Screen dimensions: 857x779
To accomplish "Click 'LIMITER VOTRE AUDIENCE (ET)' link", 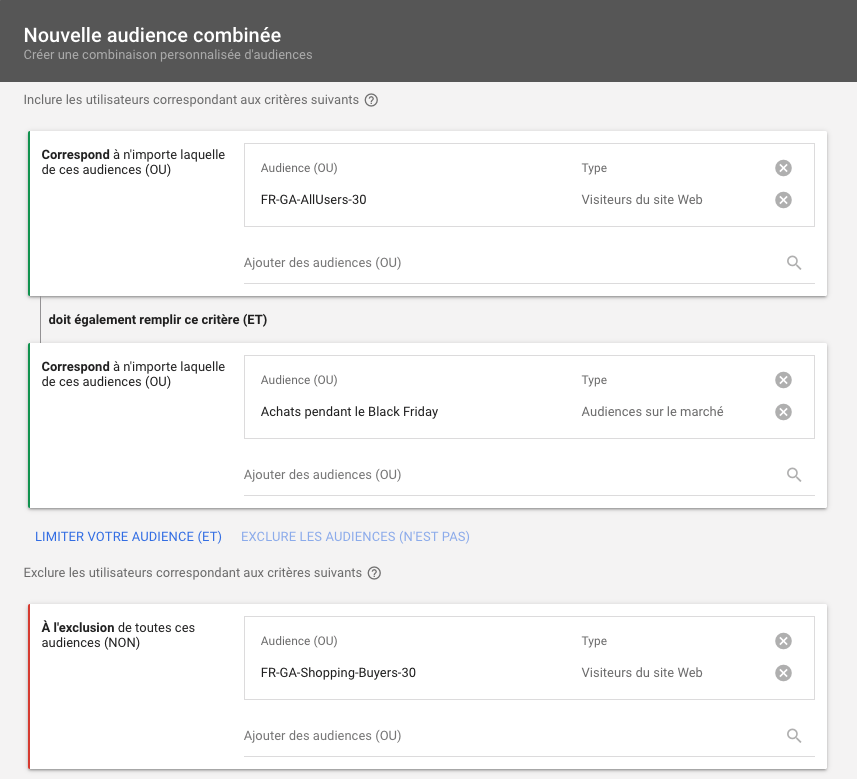I will tap(128, 537).
